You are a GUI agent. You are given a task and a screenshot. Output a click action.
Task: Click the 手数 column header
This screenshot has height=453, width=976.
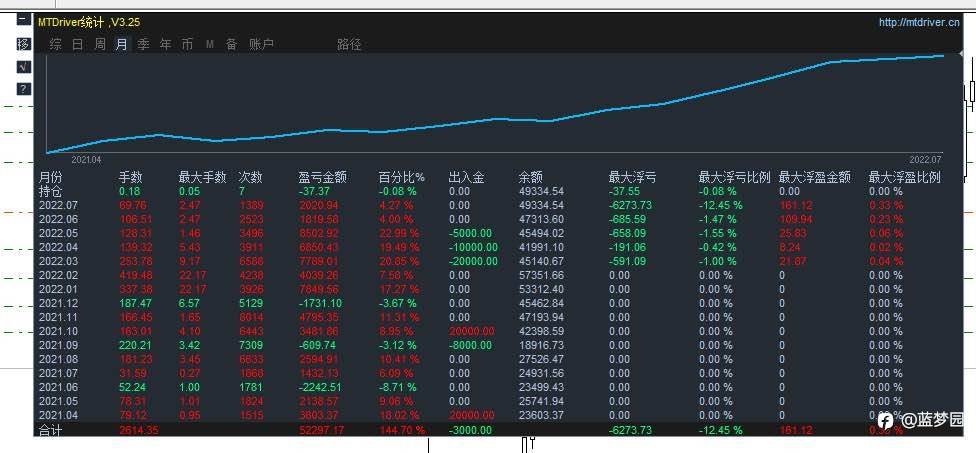tap(131, 177)
